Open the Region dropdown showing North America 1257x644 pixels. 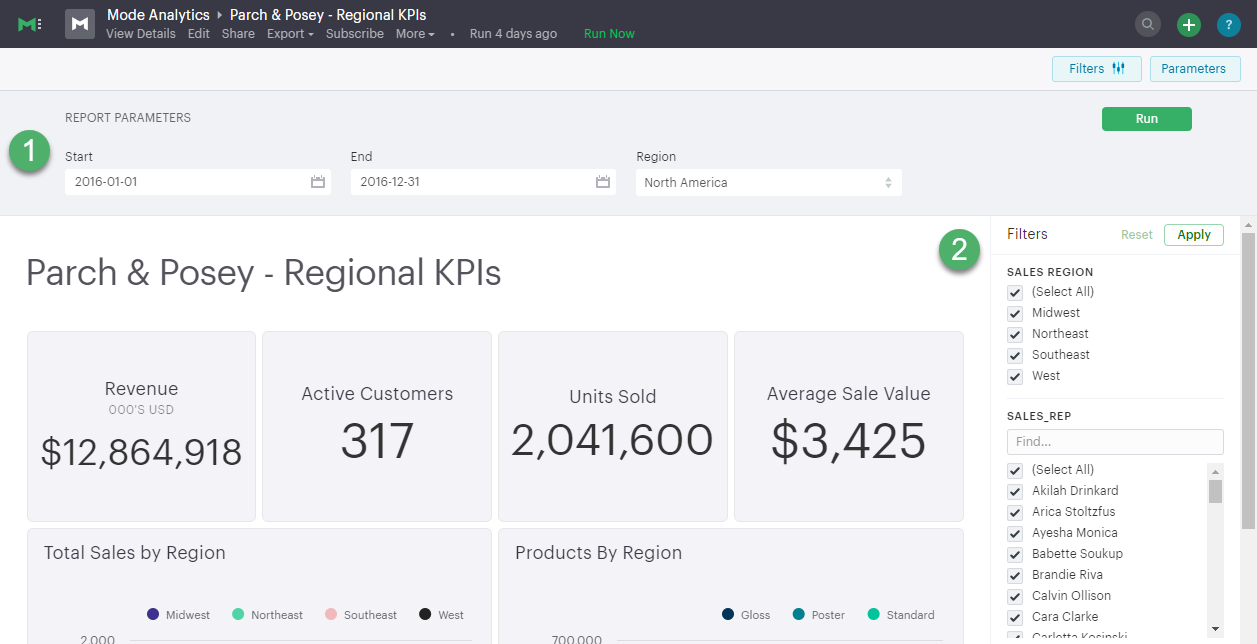pyautogui.click(x=768, y=183)
